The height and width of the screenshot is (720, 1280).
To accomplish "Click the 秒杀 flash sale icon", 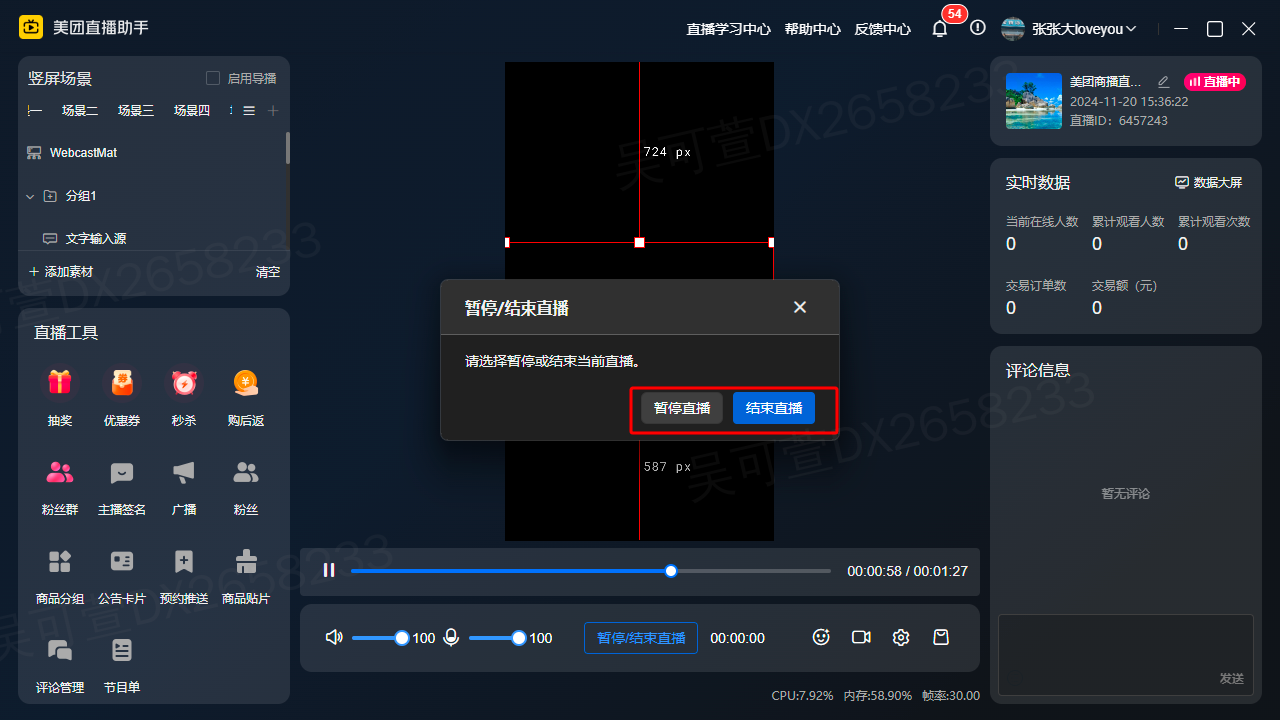I will [x=184, y=384].
